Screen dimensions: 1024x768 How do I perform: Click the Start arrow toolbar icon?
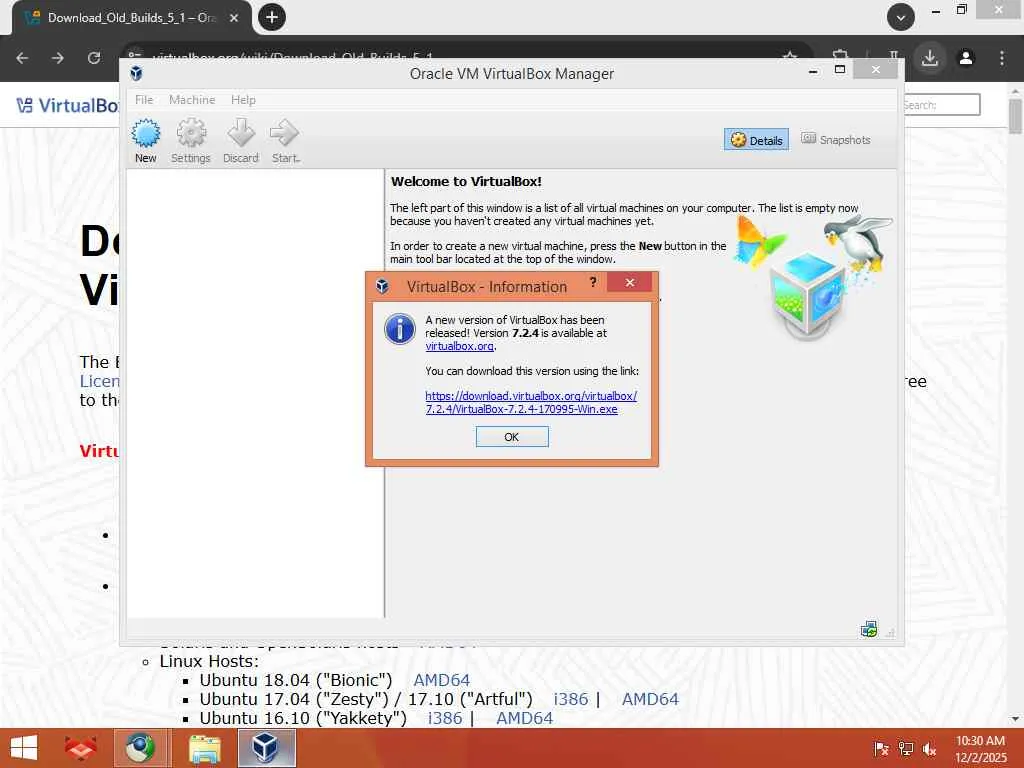click(285, 141)
